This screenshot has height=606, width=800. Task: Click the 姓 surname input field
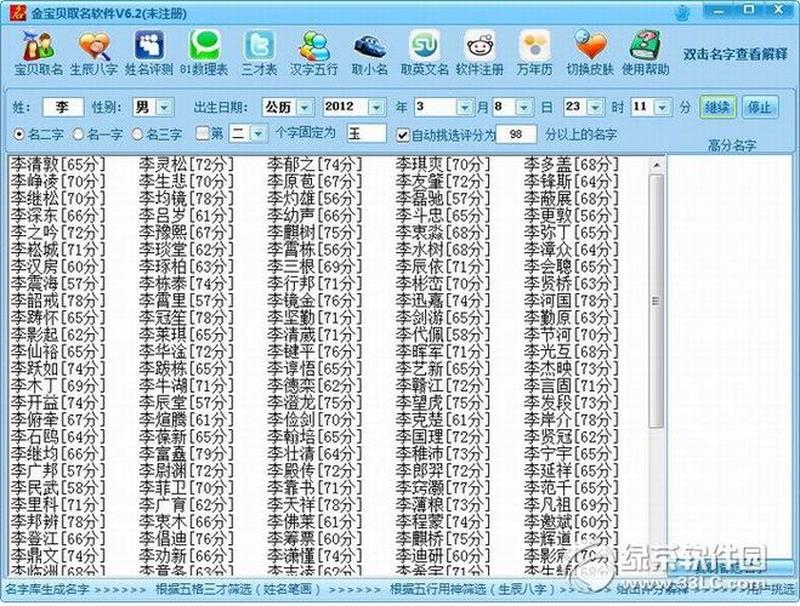click(63, 107)
